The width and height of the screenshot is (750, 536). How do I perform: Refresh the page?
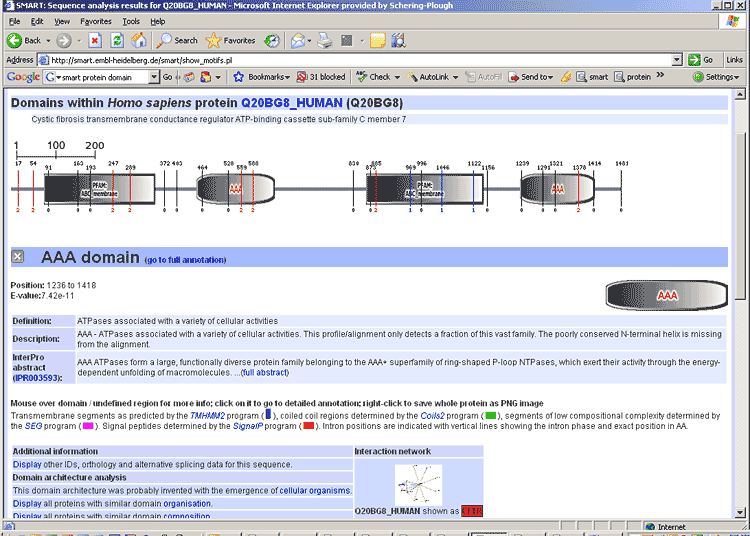(117, 41)
